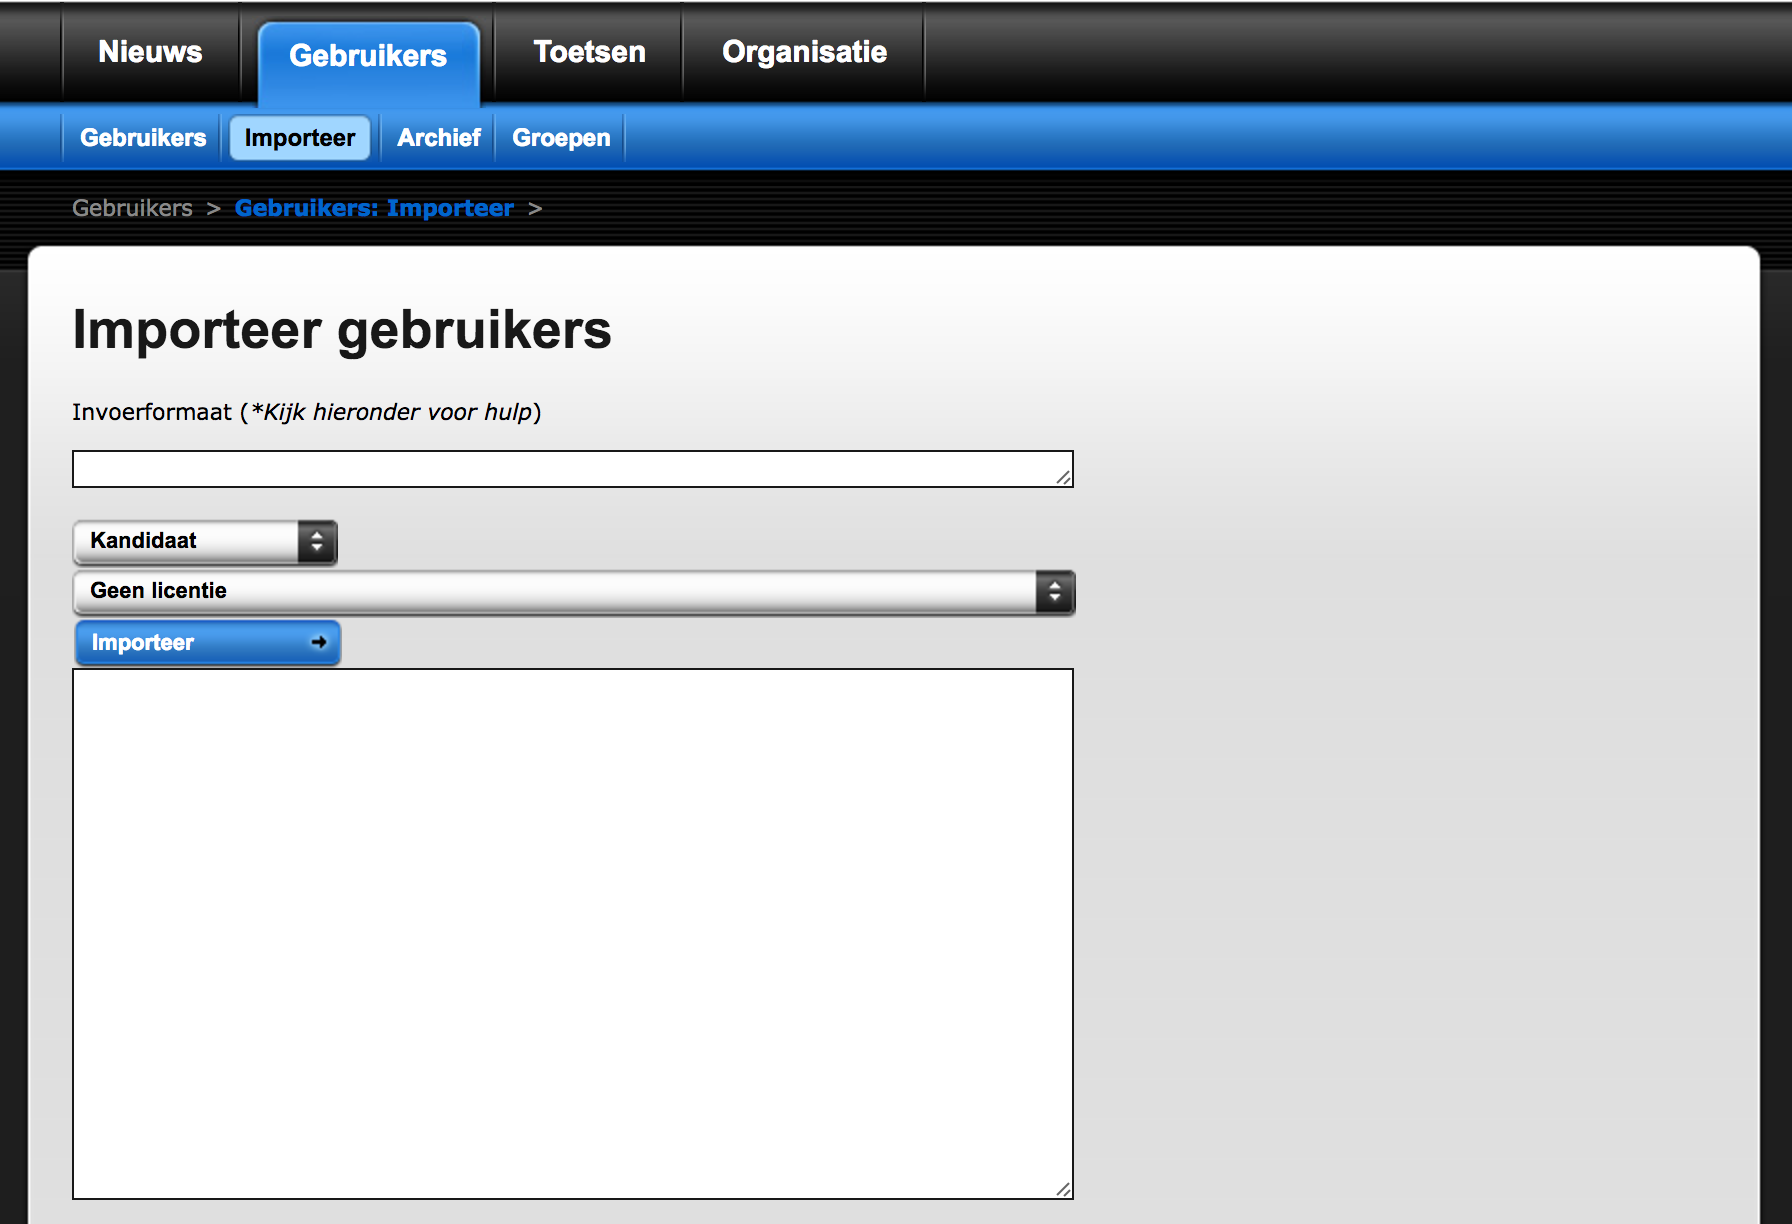Click inside the large import text area
Screen dimensions: 1792x1224
coord(572,932)
